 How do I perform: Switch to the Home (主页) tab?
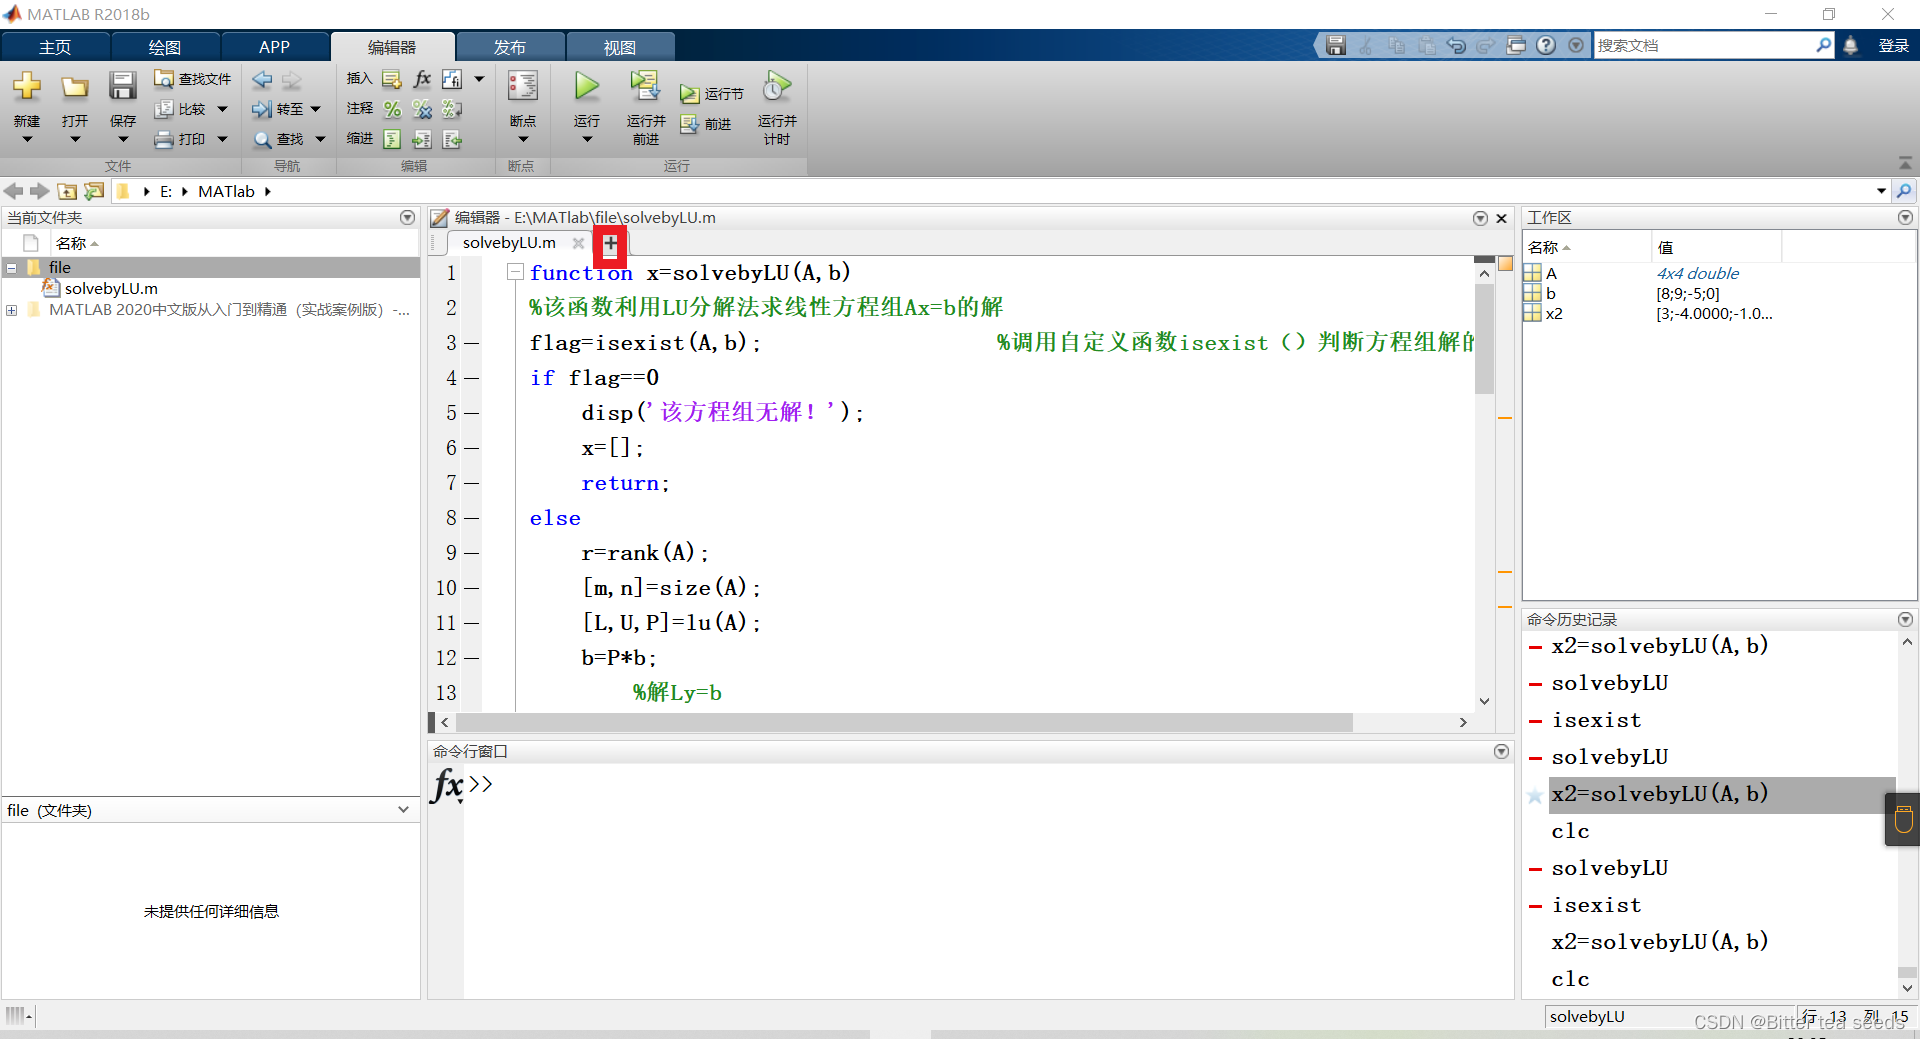pos(55,47)
